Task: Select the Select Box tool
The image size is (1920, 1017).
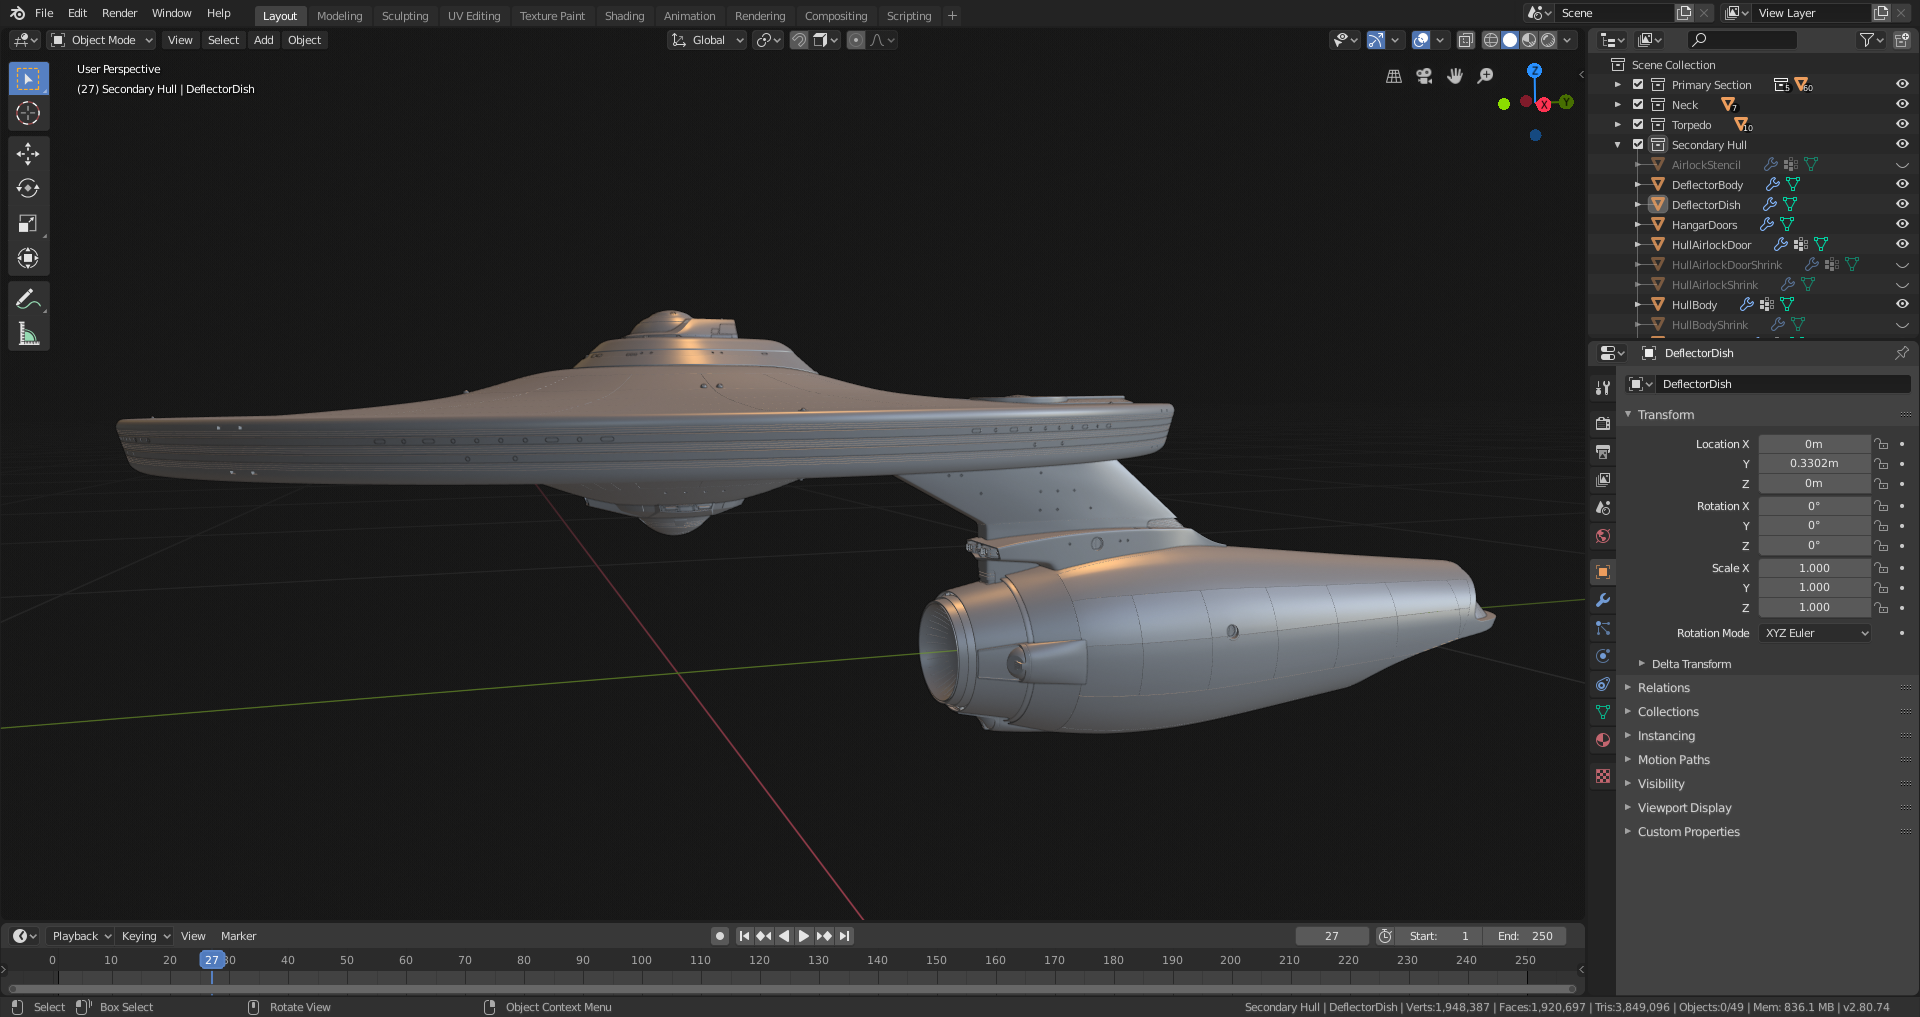Action: (x=28, y=78)
